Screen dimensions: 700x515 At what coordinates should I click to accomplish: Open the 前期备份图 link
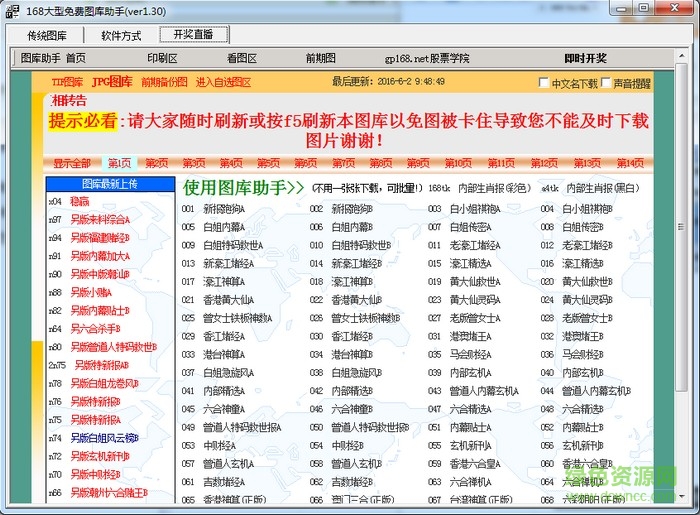164,82
